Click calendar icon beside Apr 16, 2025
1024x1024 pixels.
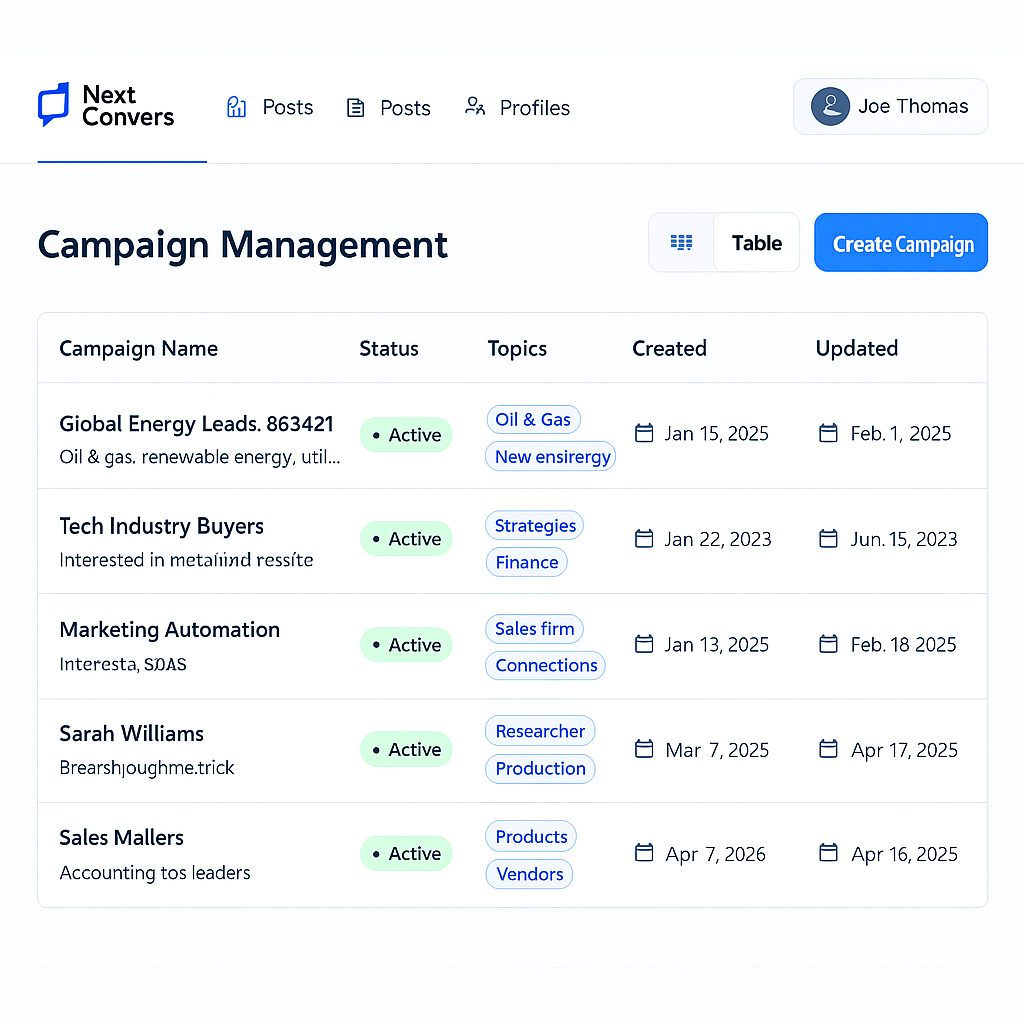[x=828, y=853]
